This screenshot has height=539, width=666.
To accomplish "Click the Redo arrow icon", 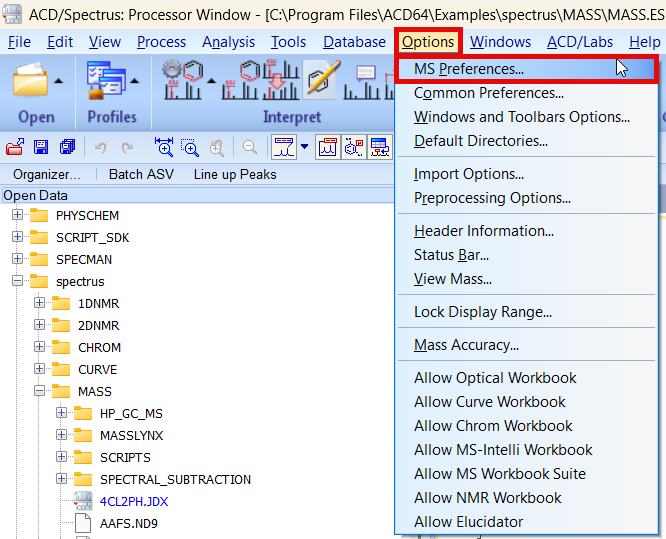I will click(127, 147).
